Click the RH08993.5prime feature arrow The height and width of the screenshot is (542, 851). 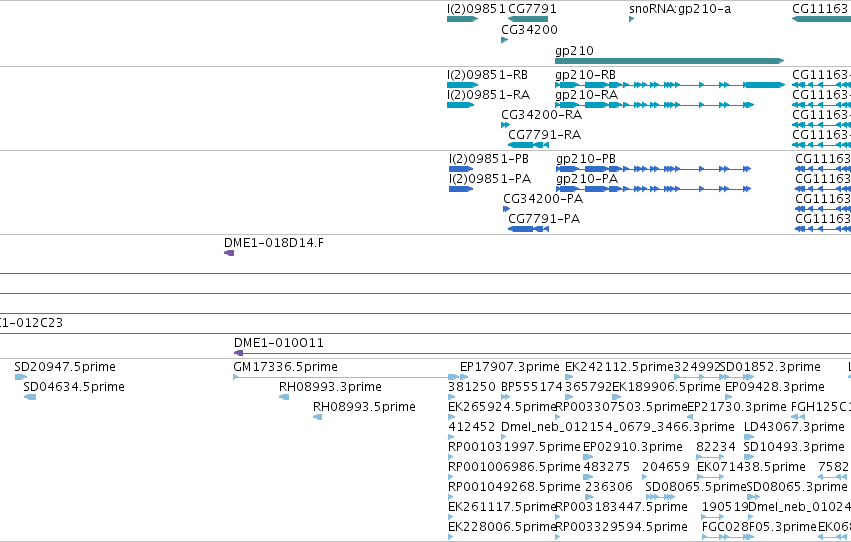pos(318,417)
